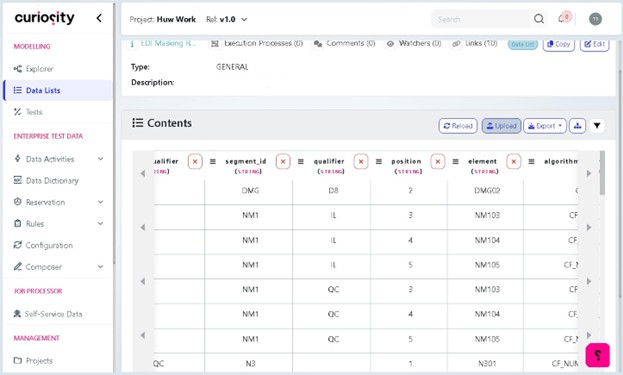Open Data Lists in sidebar

coord(58,90)
